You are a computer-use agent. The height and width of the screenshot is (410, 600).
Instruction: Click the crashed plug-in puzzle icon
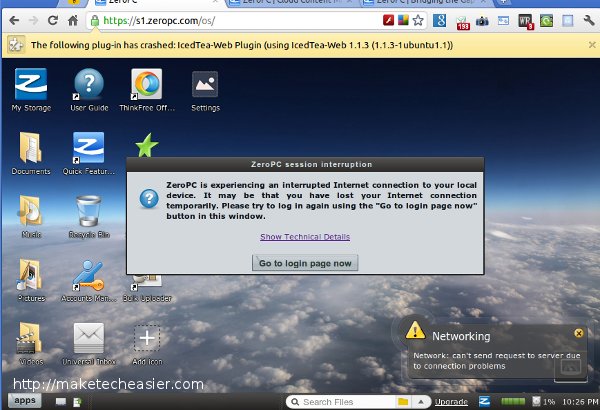[16, 45]
